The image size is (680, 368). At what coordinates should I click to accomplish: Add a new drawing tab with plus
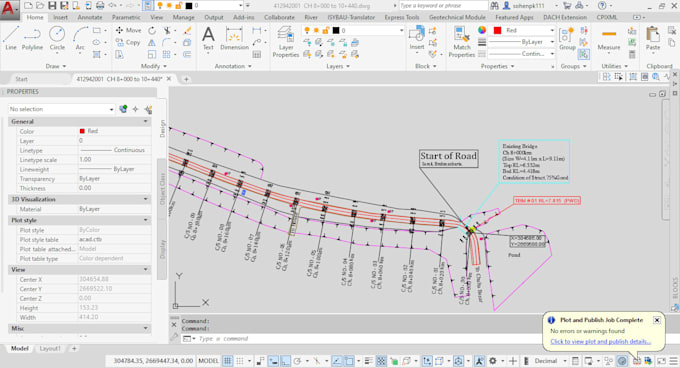(x=186, y=79)
